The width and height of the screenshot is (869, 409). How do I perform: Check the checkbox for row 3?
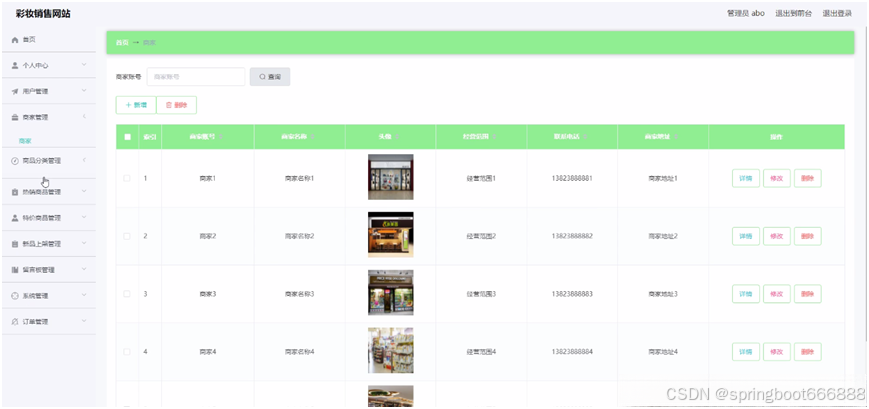click(x=127, y=294)
